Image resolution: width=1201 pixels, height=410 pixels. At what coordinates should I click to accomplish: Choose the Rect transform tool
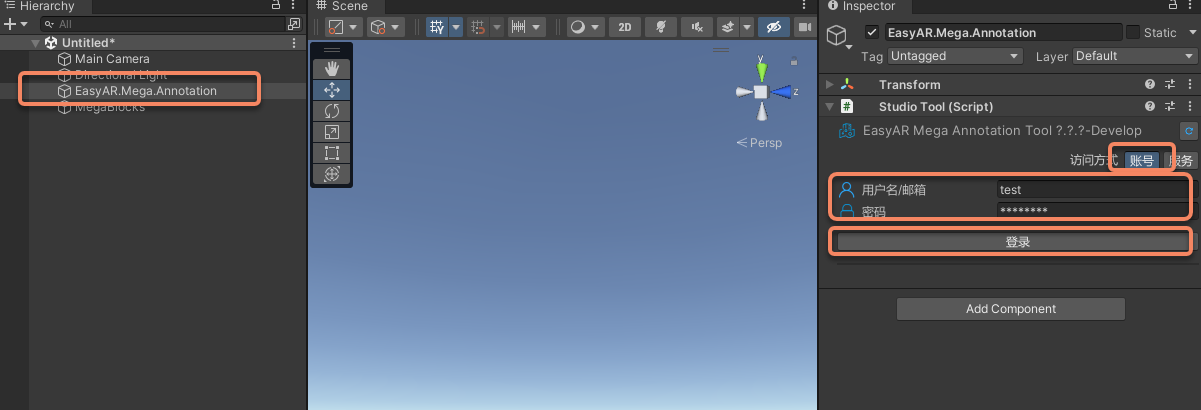[x=332, y=153]
